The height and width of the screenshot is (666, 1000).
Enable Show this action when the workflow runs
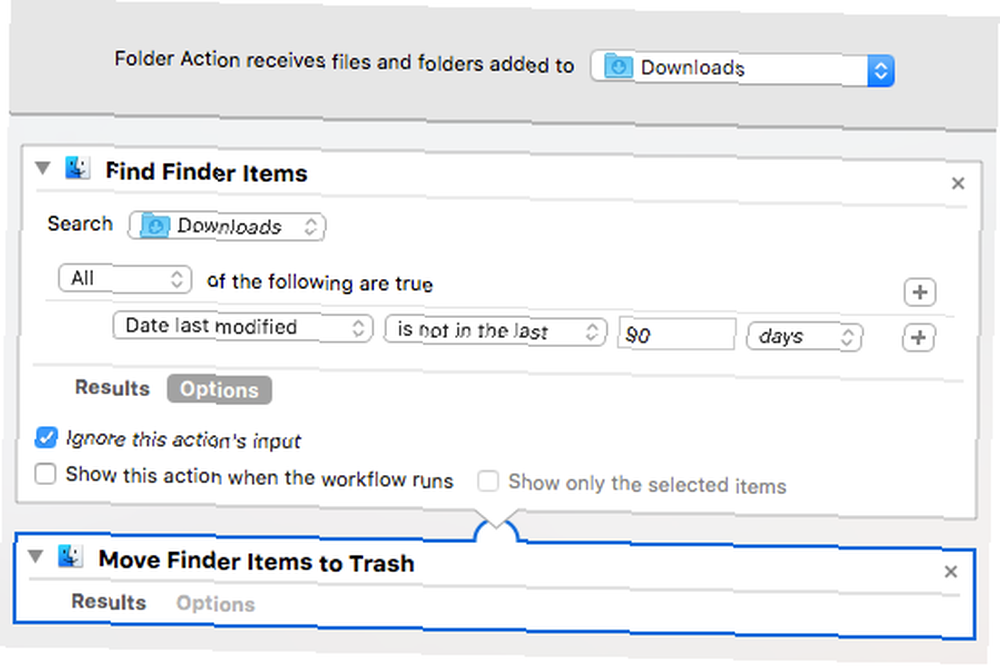45,473
